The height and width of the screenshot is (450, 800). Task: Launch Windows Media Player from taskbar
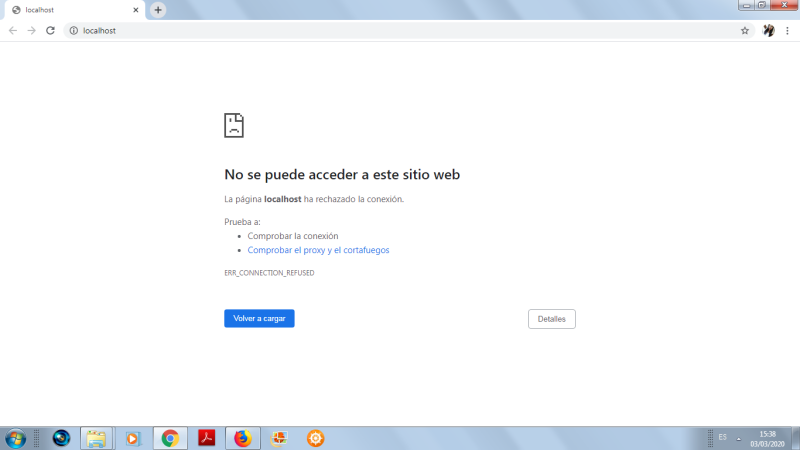(x=133, y=438)
